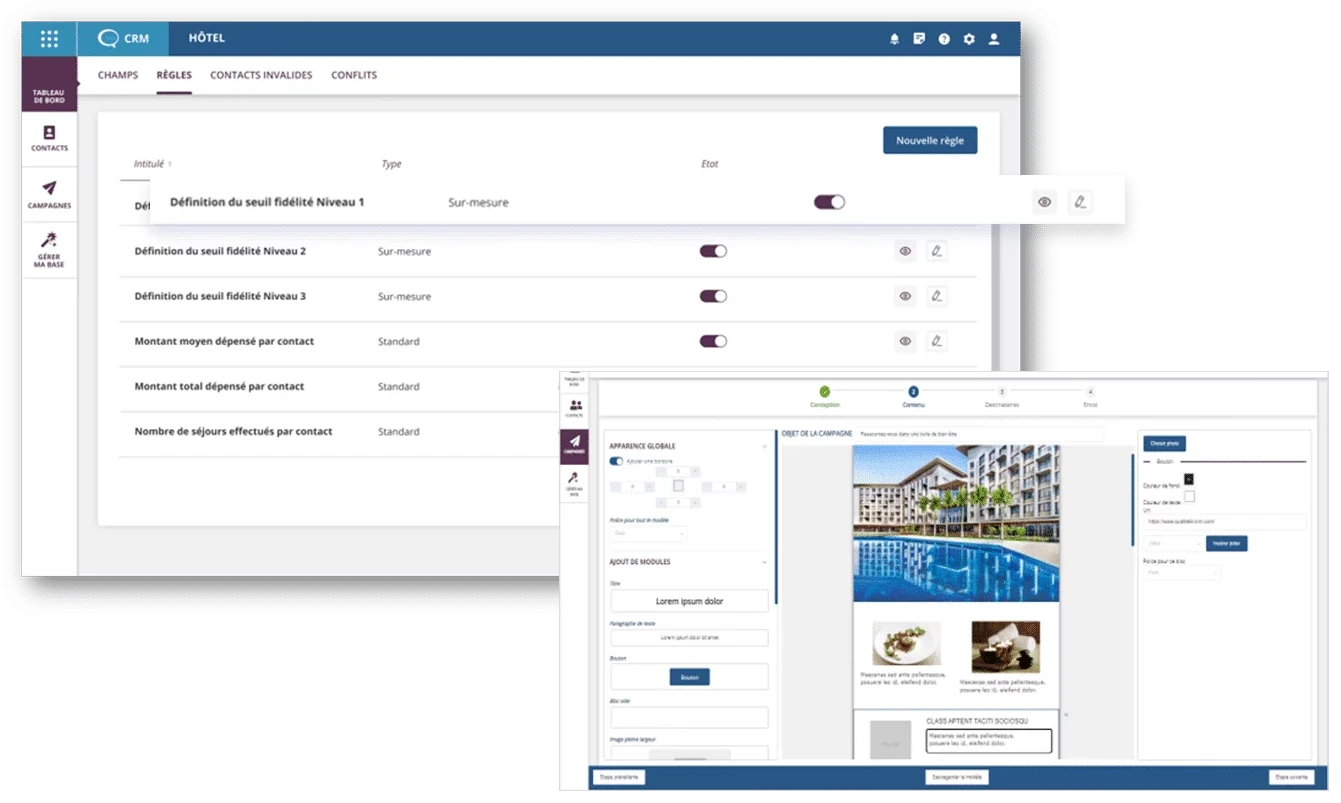Collapse the Ajout de Modules section
Viewport: 1341px width, 803px height.
[765, 562]
